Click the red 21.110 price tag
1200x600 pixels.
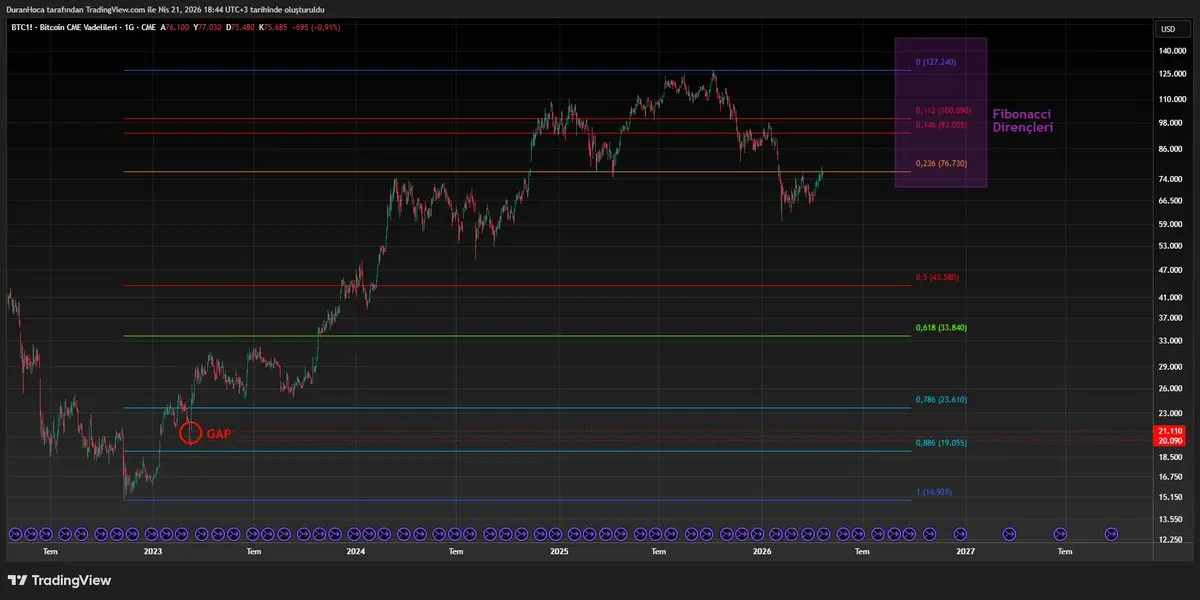pyautogui.click(x=1171, y=431)
